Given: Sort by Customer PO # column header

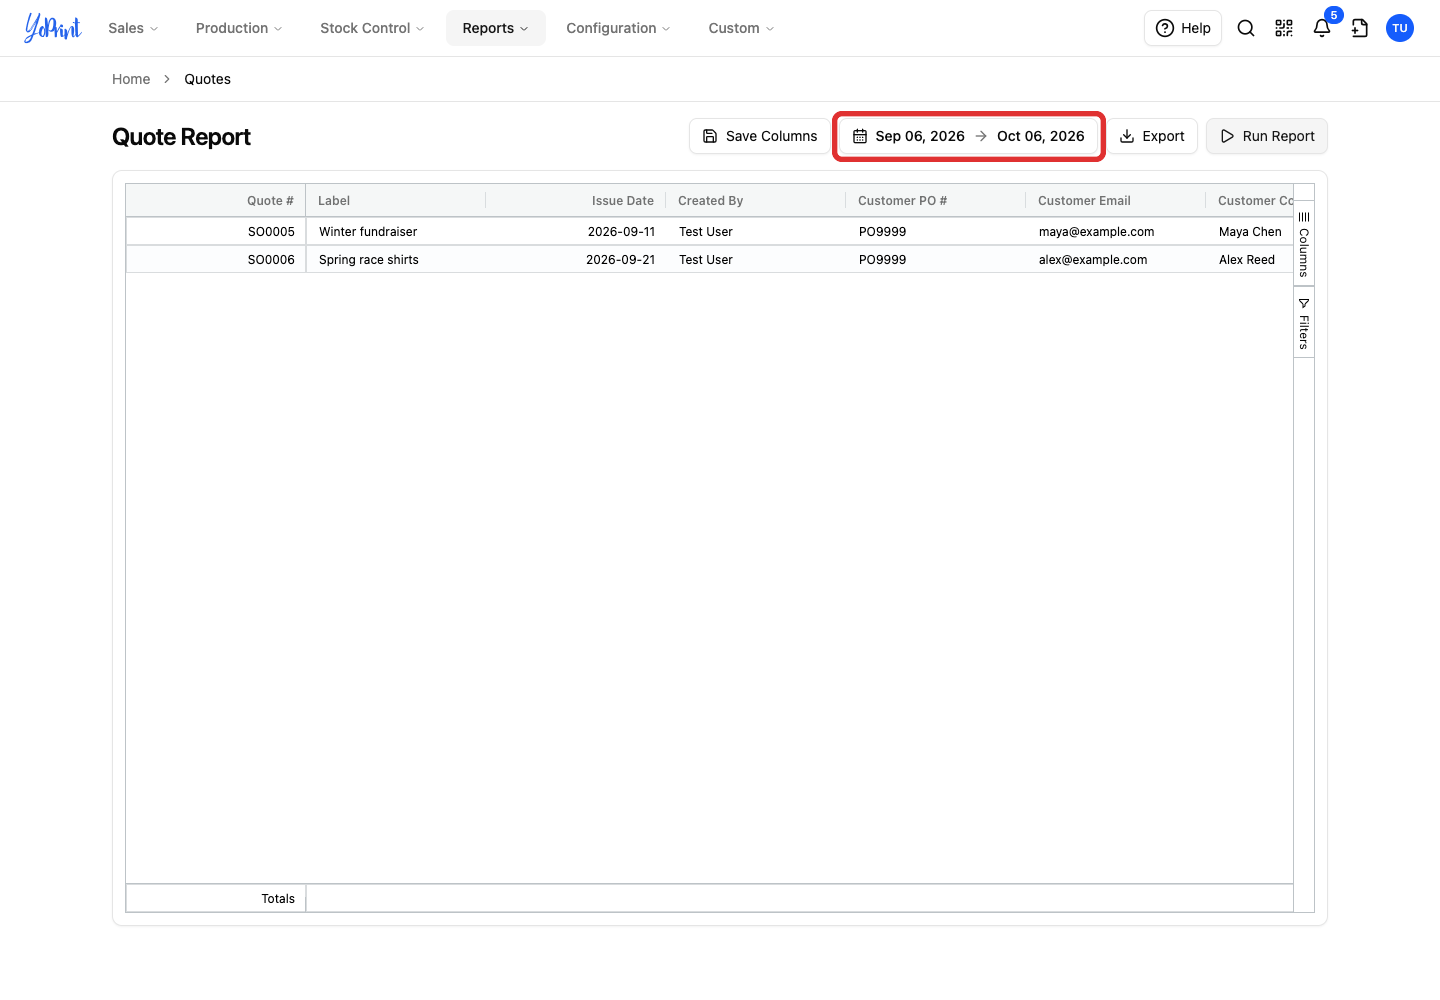Looking at the screenshot, I should (x=936, y=201).
